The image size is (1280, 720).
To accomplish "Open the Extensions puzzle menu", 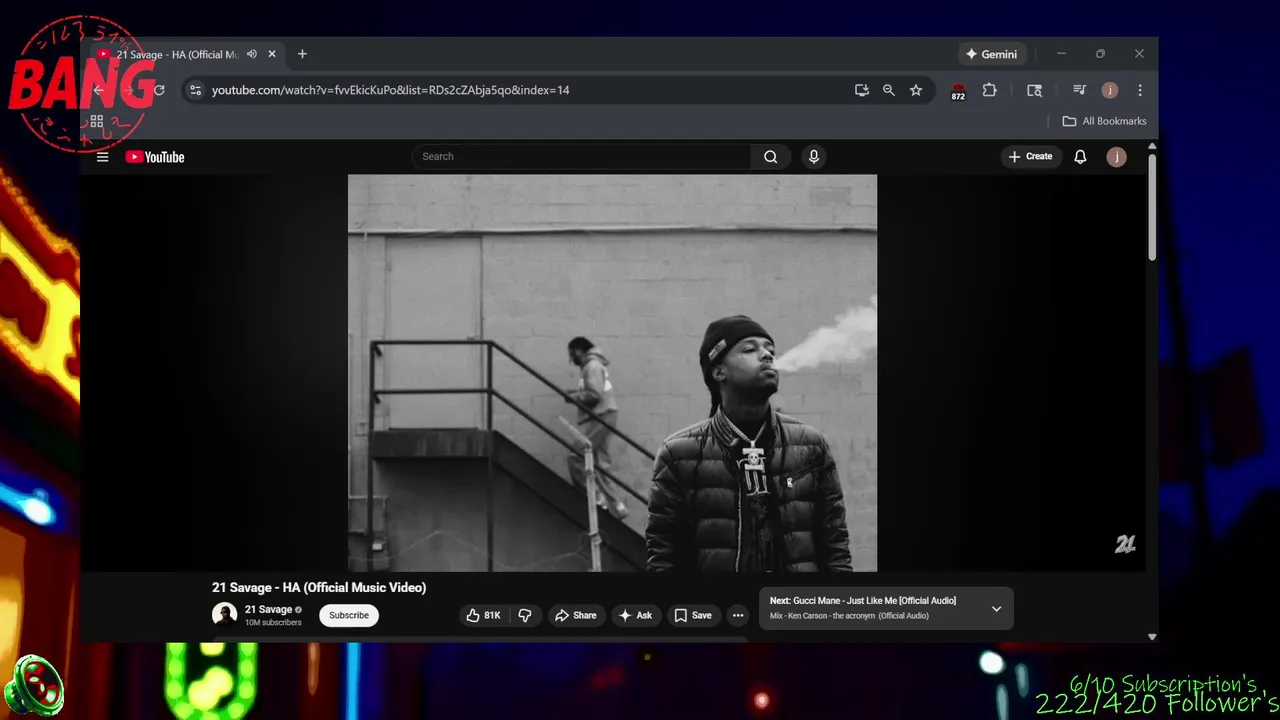I will coord(989,90).
